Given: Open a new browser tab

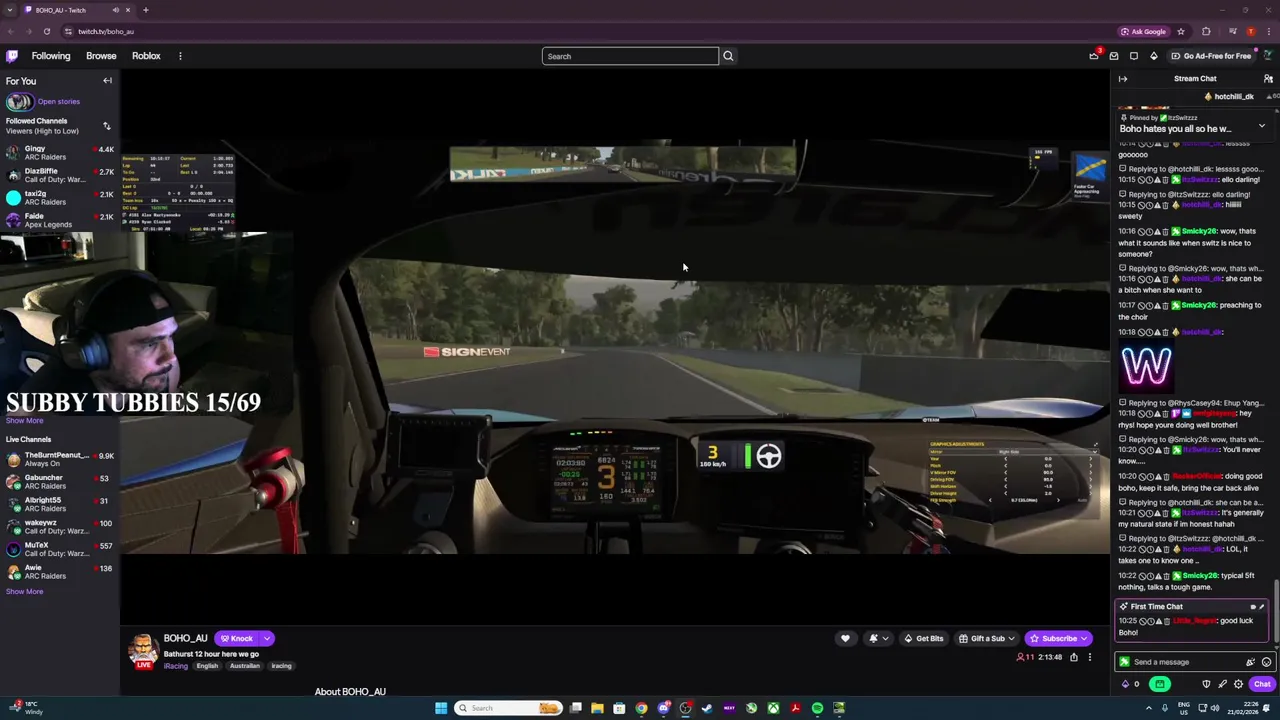Looking at the screenshot, I should click(145, 10).
